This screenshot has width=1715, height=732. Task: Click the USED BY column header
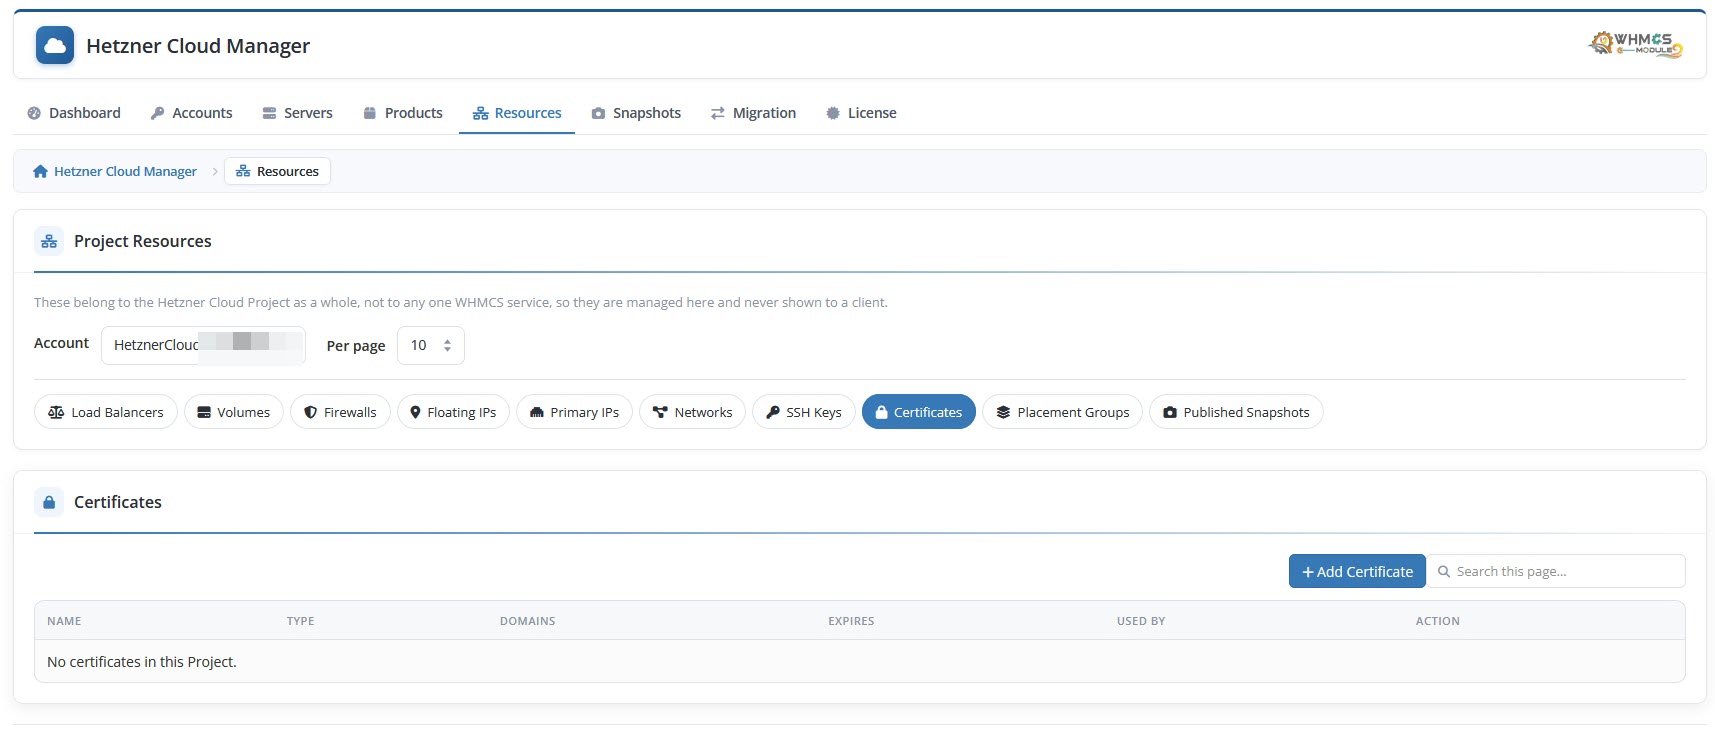[x=1141, y=621]
